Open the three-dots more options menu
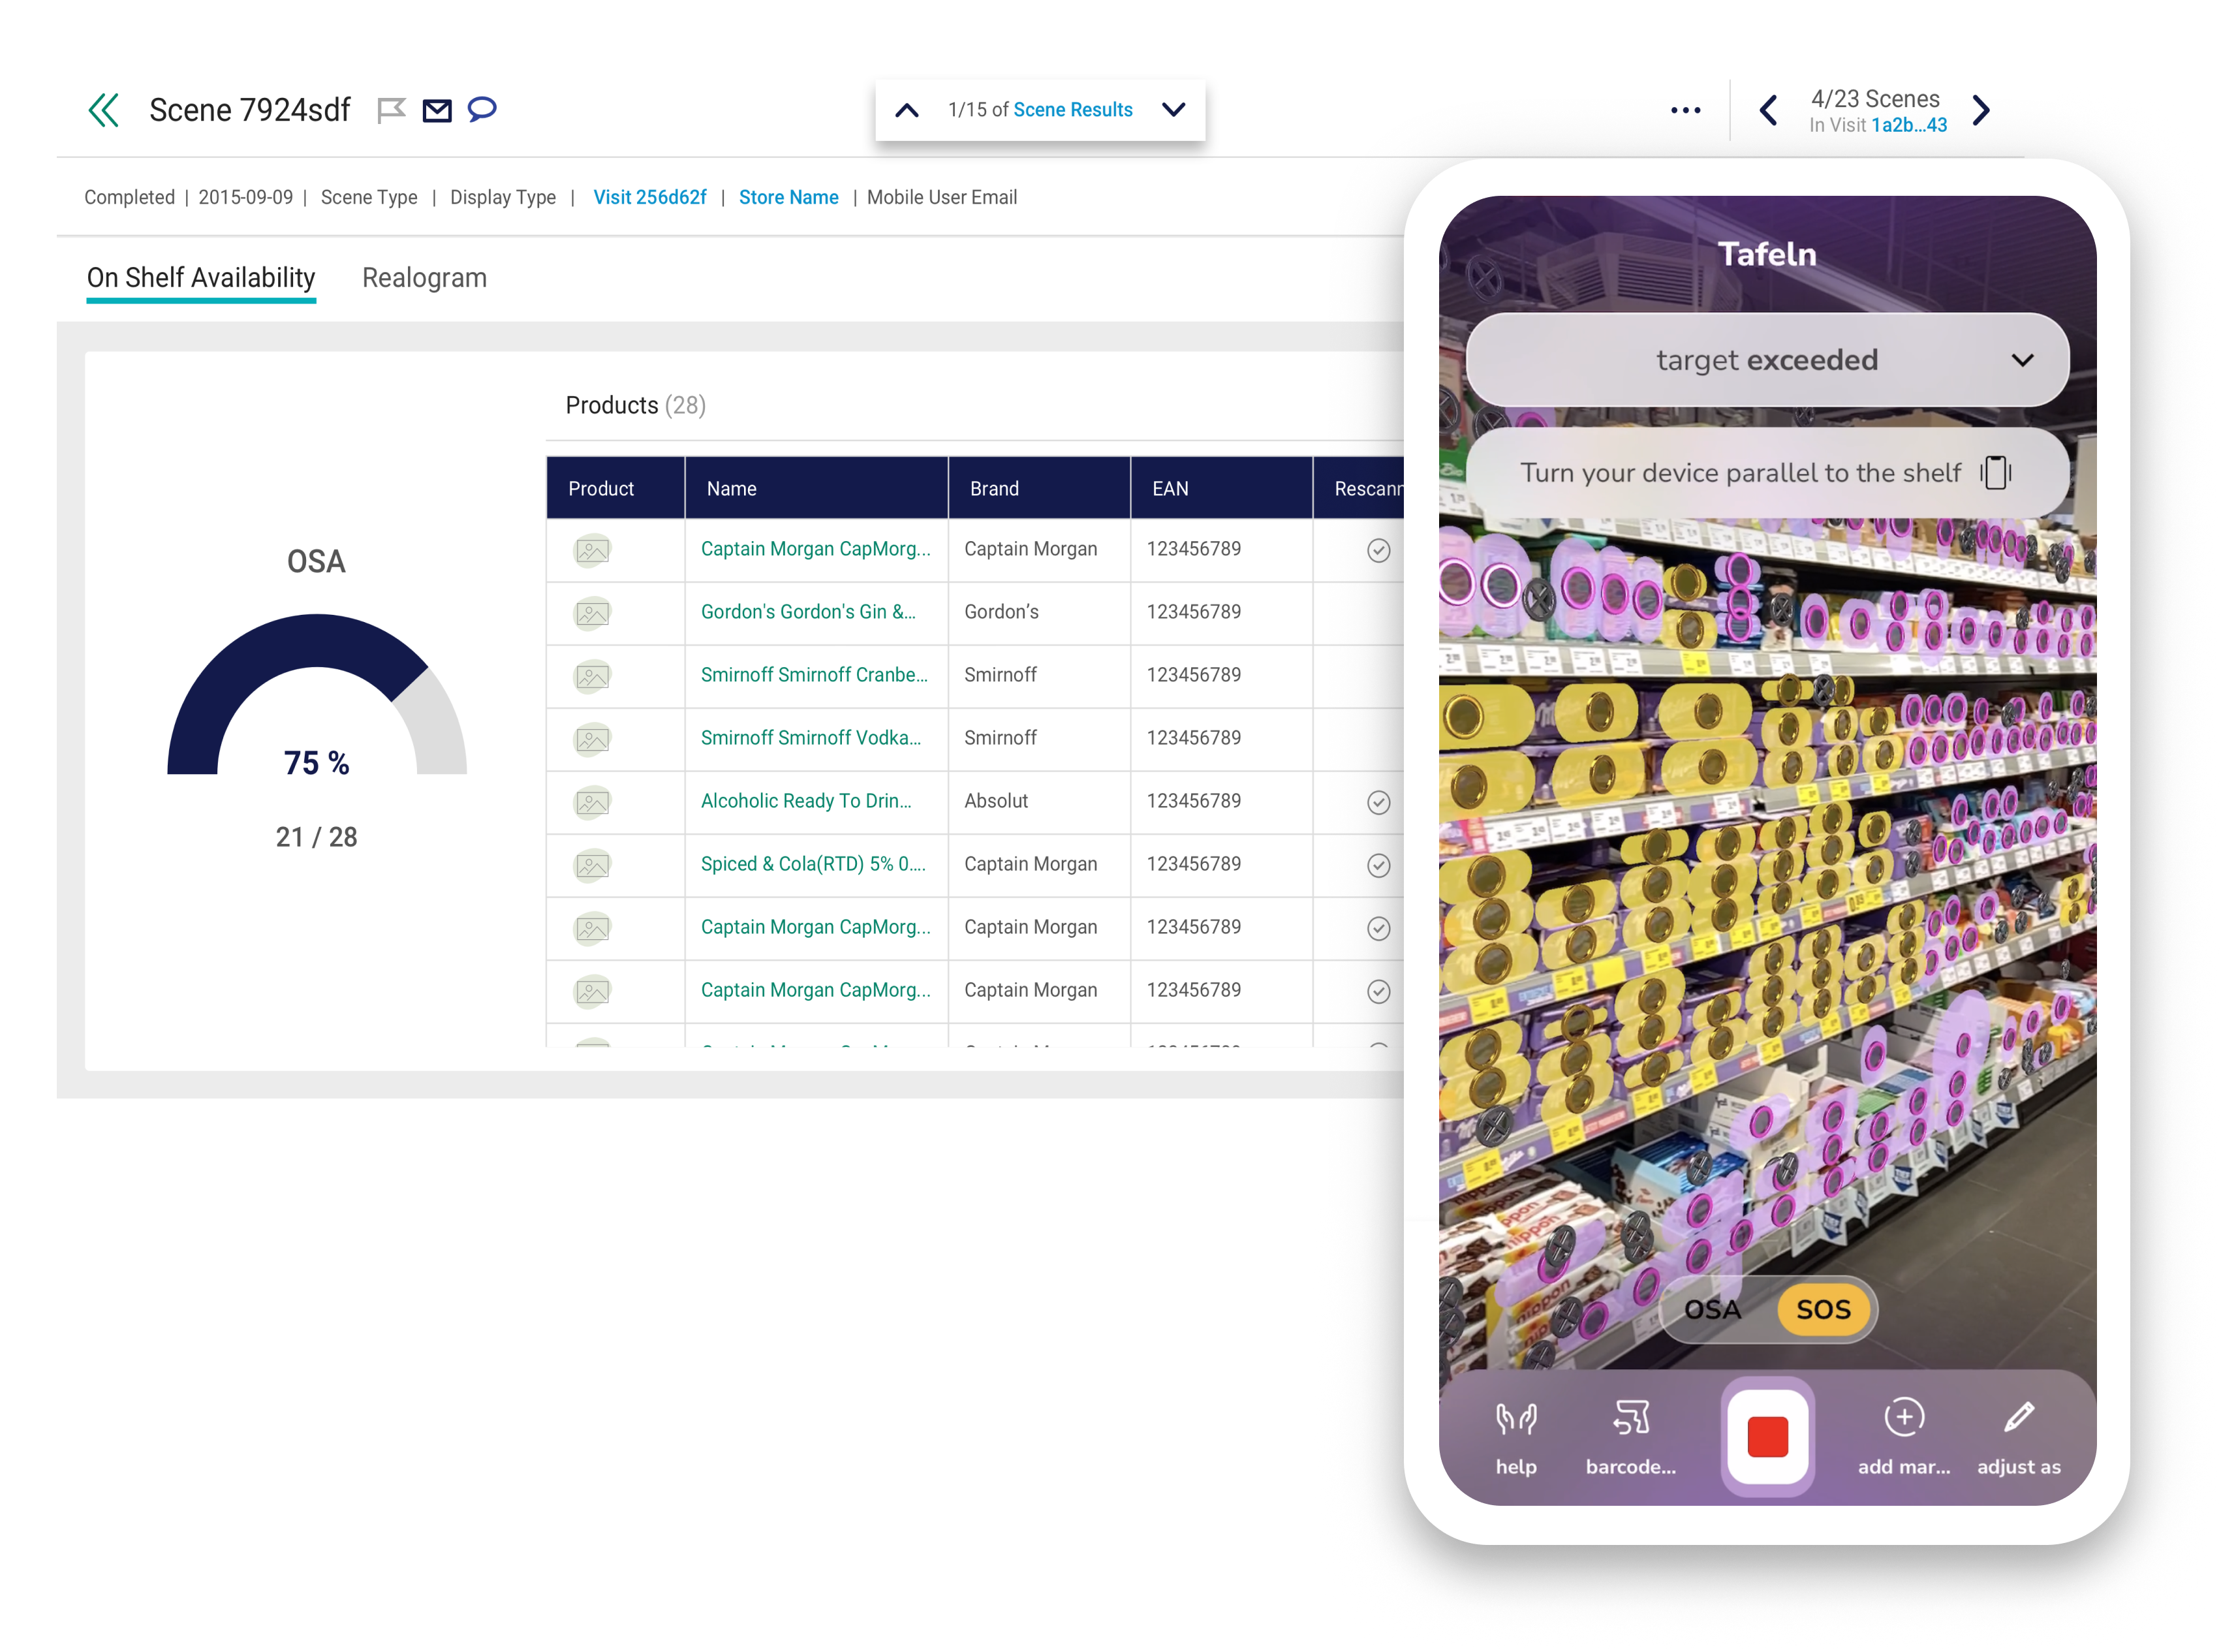 [x=1685, y=110]
